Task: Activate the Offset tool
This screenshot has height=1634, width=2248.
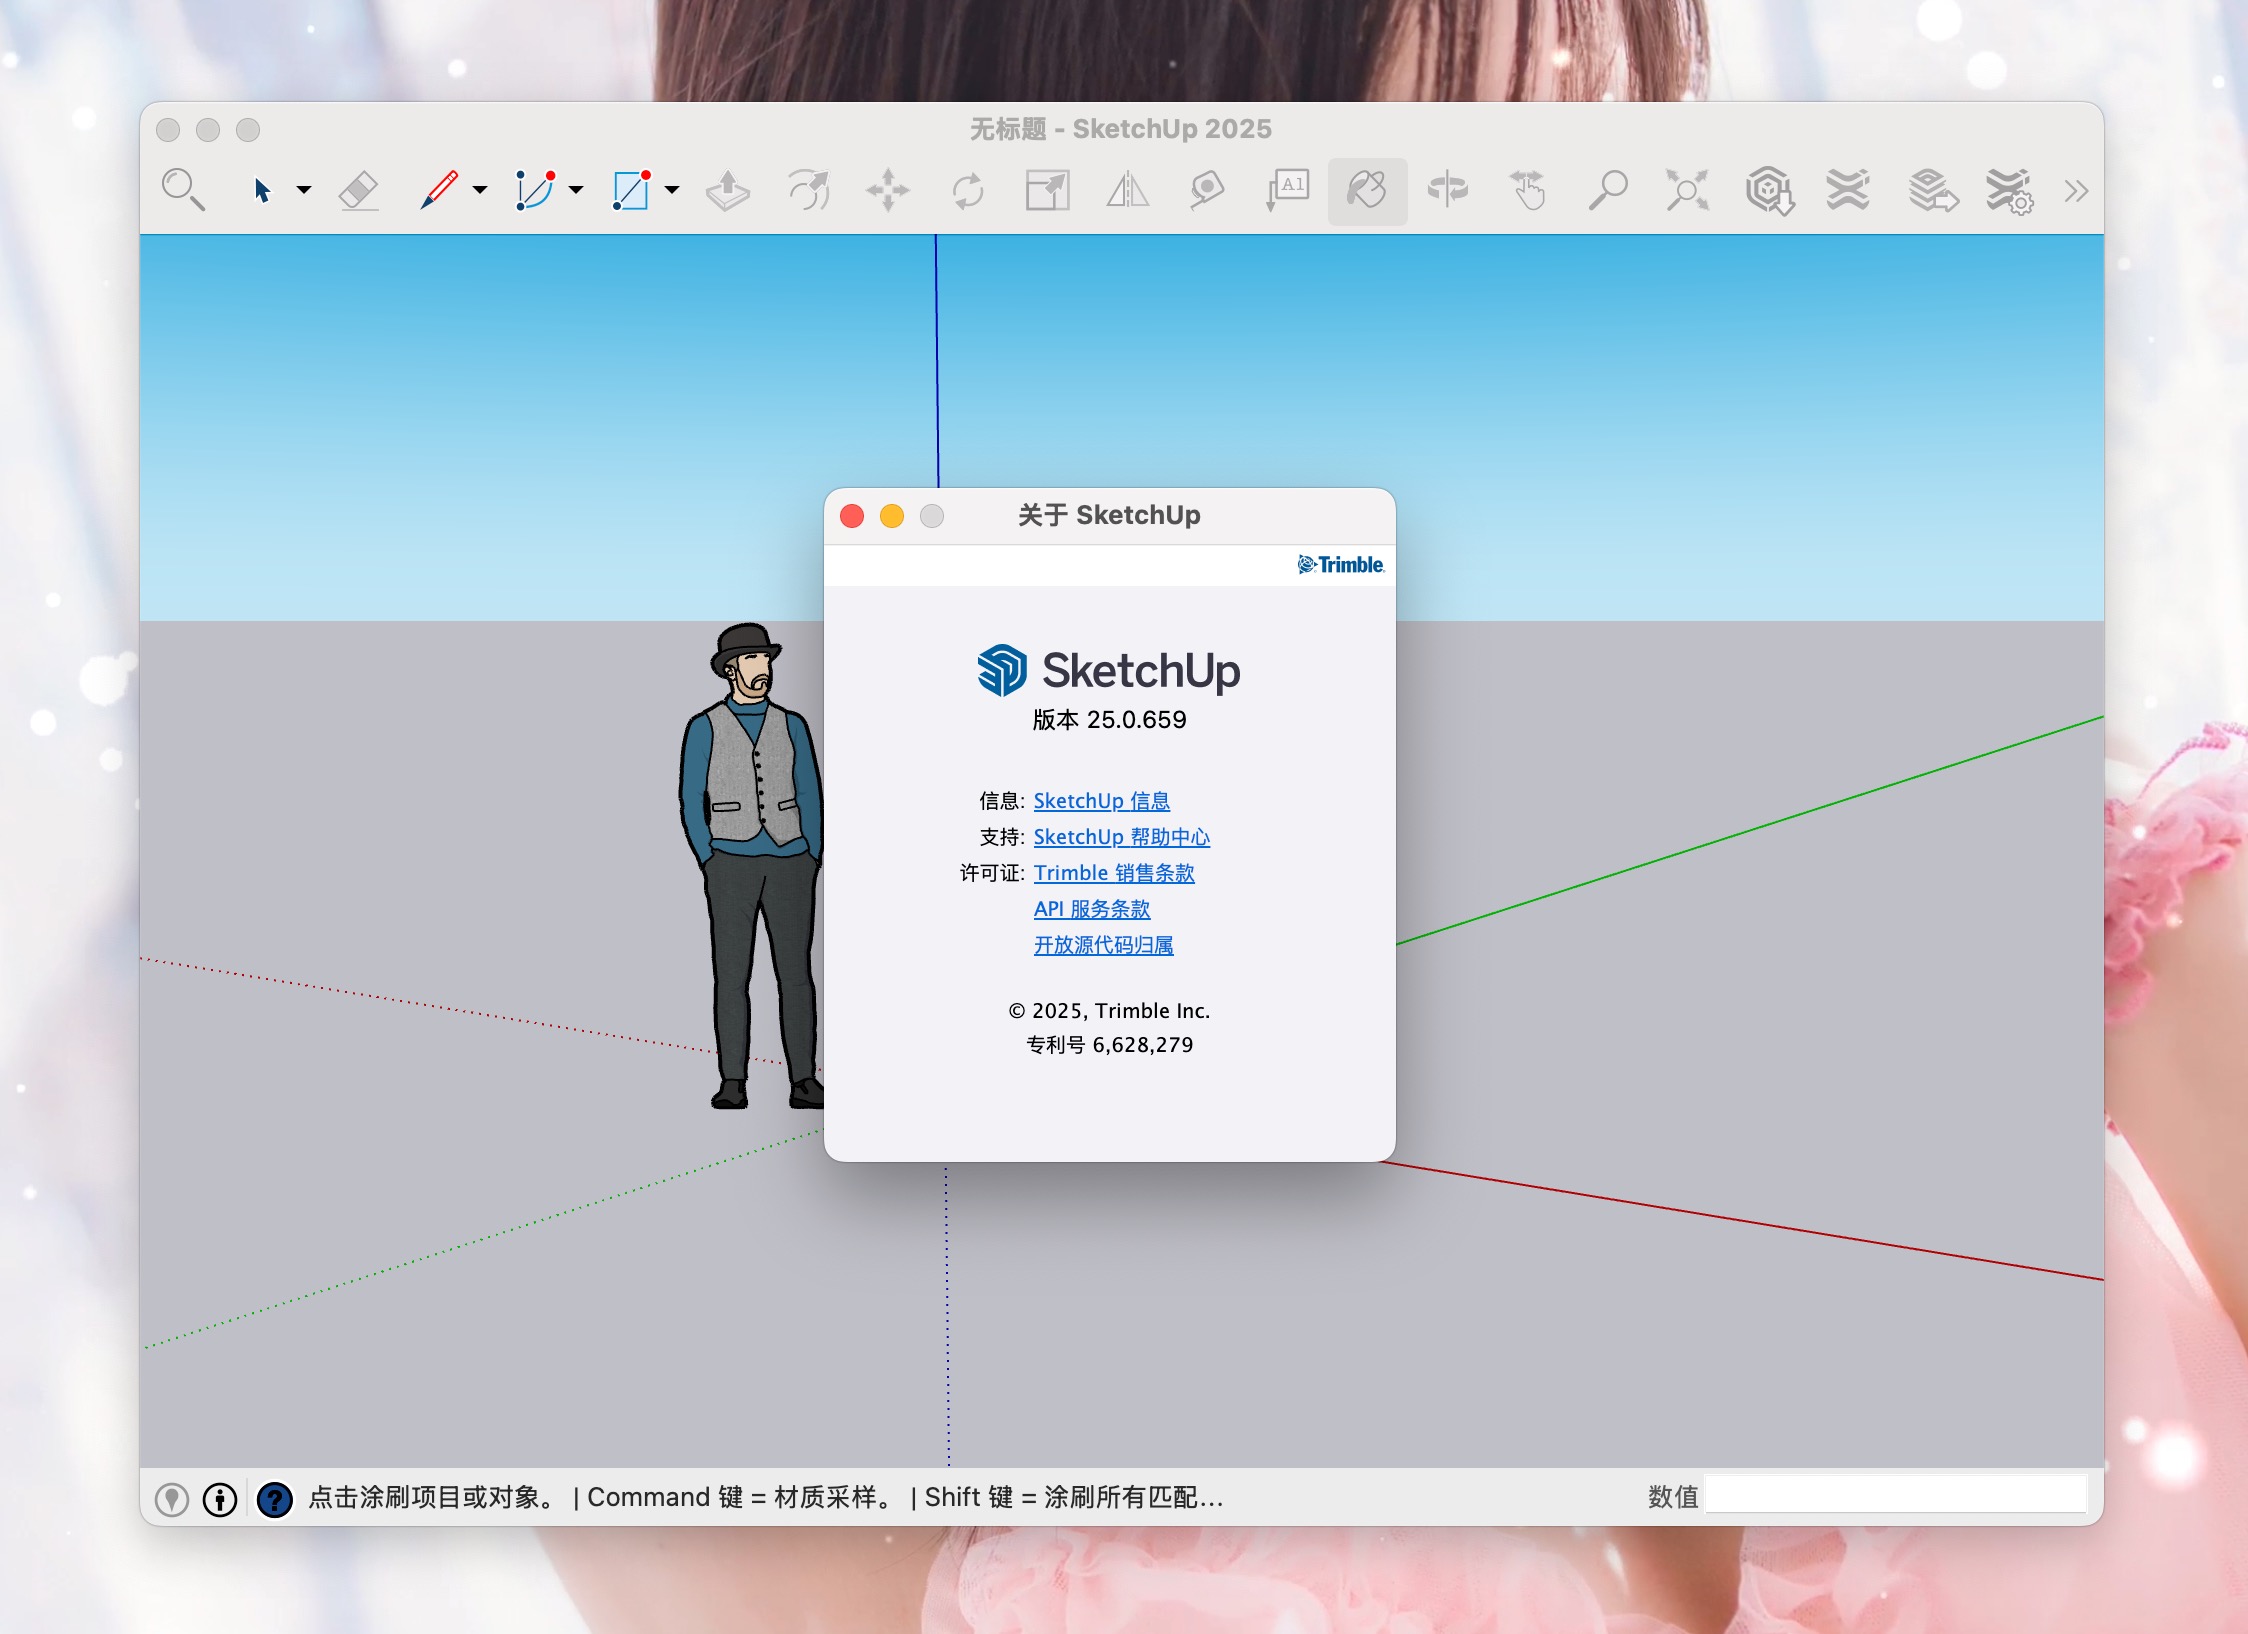Action: [x=808, y=190]
